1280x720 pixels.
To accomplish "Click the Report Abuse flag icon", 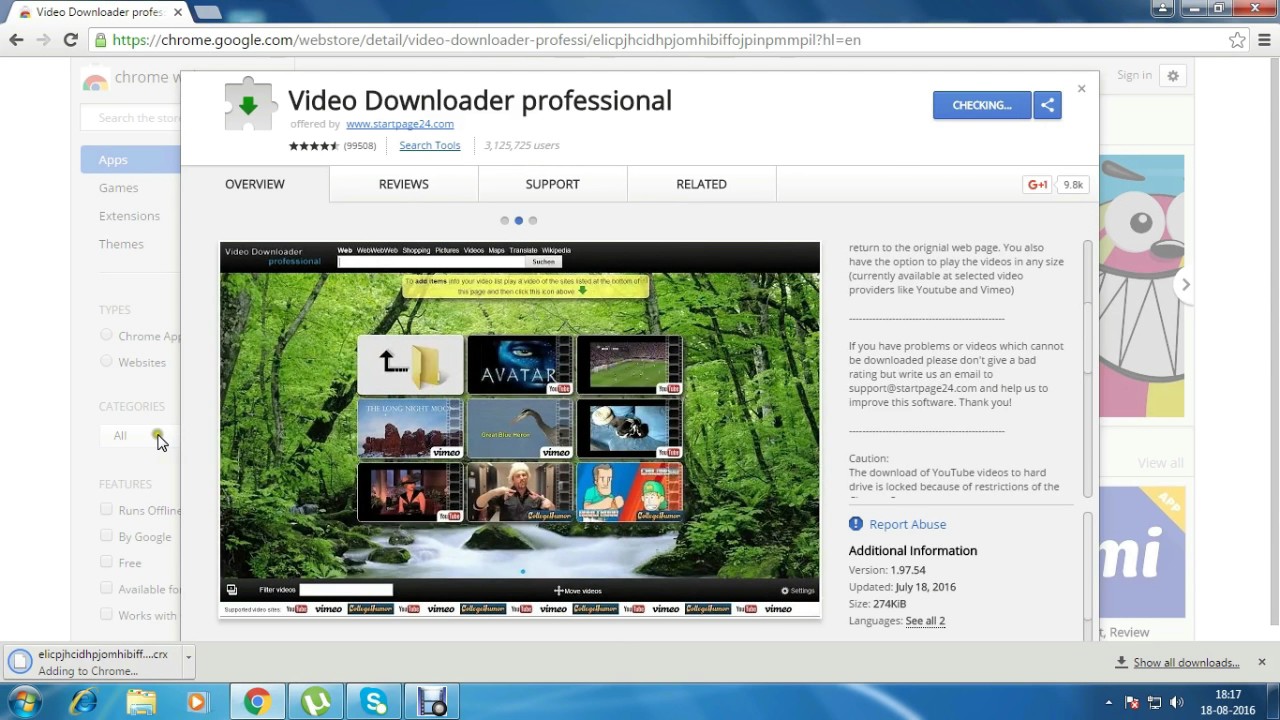I will tap(856, 524).
